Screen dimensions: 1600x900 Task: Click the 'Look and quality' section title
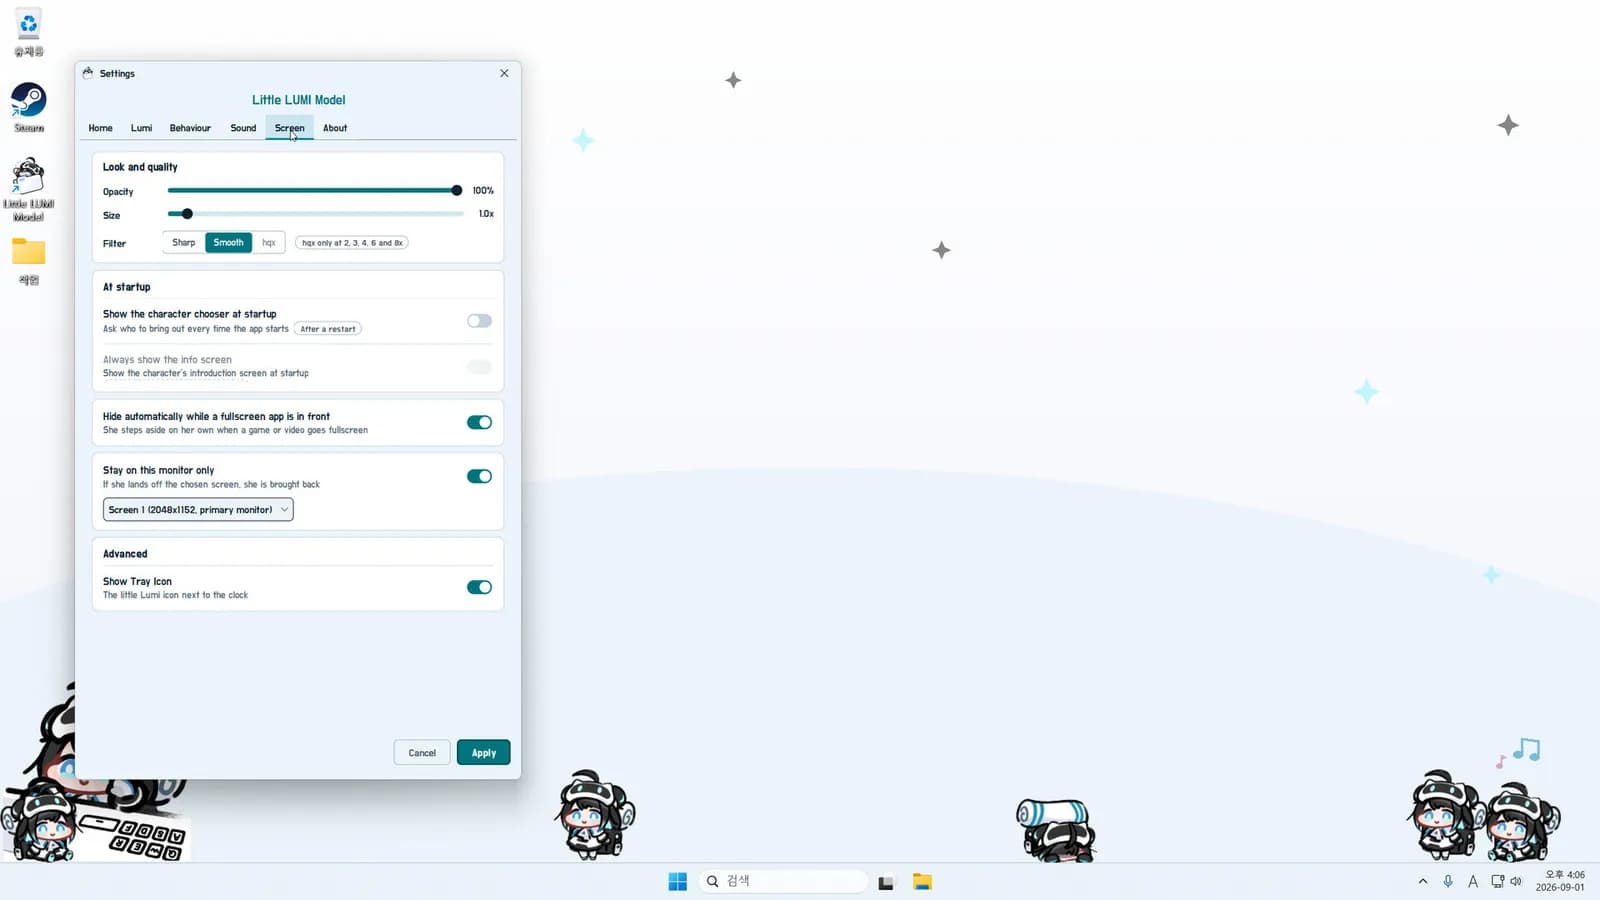(140, 167)
